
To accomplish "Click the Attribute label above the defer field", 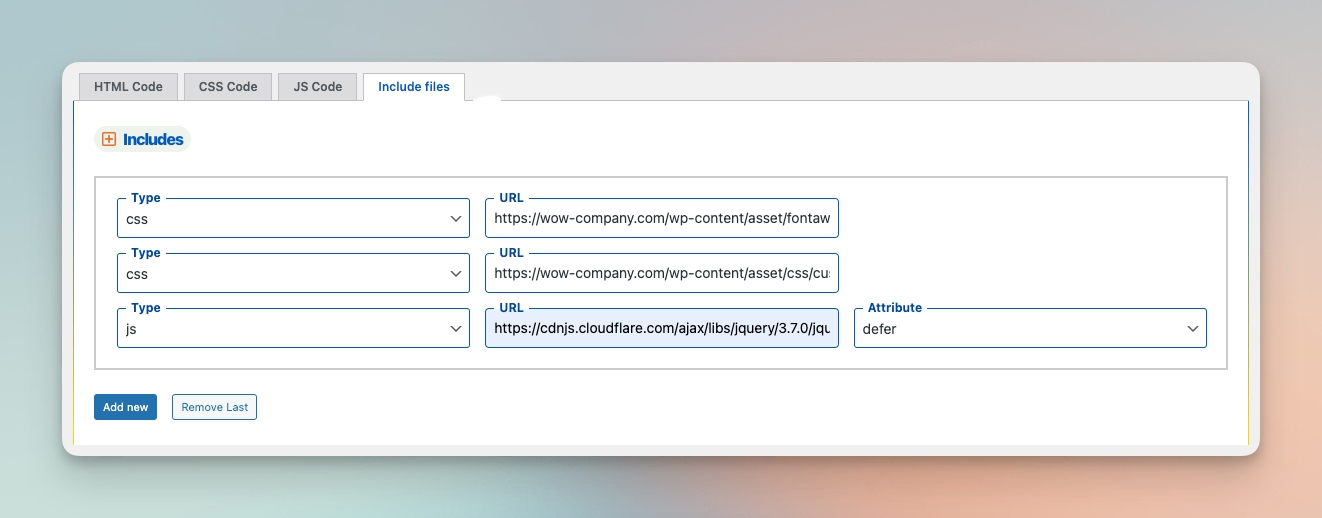I will (x=895, y=308).
